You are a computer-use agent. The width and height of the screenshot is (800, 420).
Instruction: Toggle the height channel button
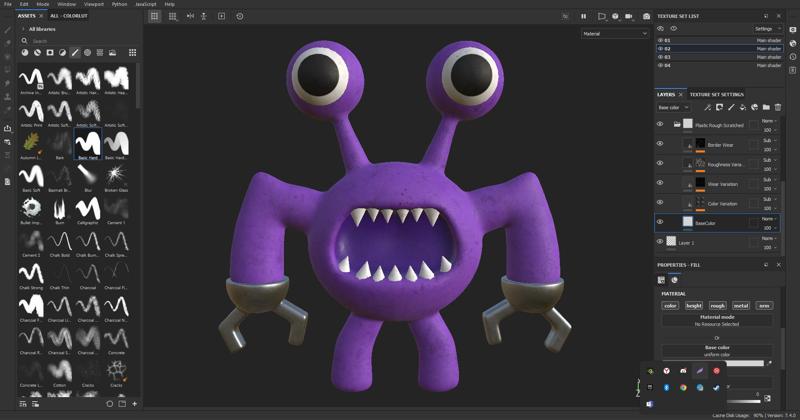694,306
